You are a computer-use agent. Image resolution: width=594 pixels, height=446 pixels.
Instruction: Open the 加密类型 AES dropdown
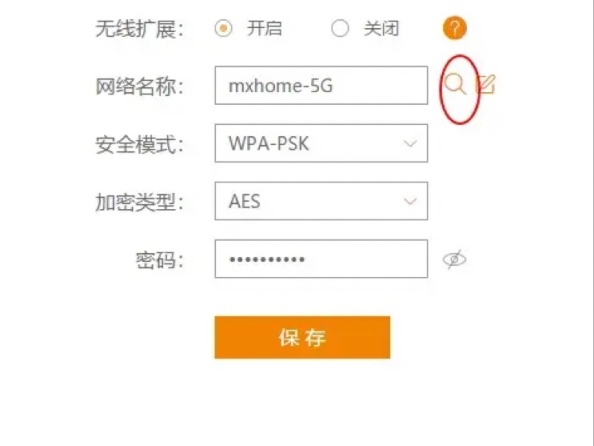[x=321, y=201]
